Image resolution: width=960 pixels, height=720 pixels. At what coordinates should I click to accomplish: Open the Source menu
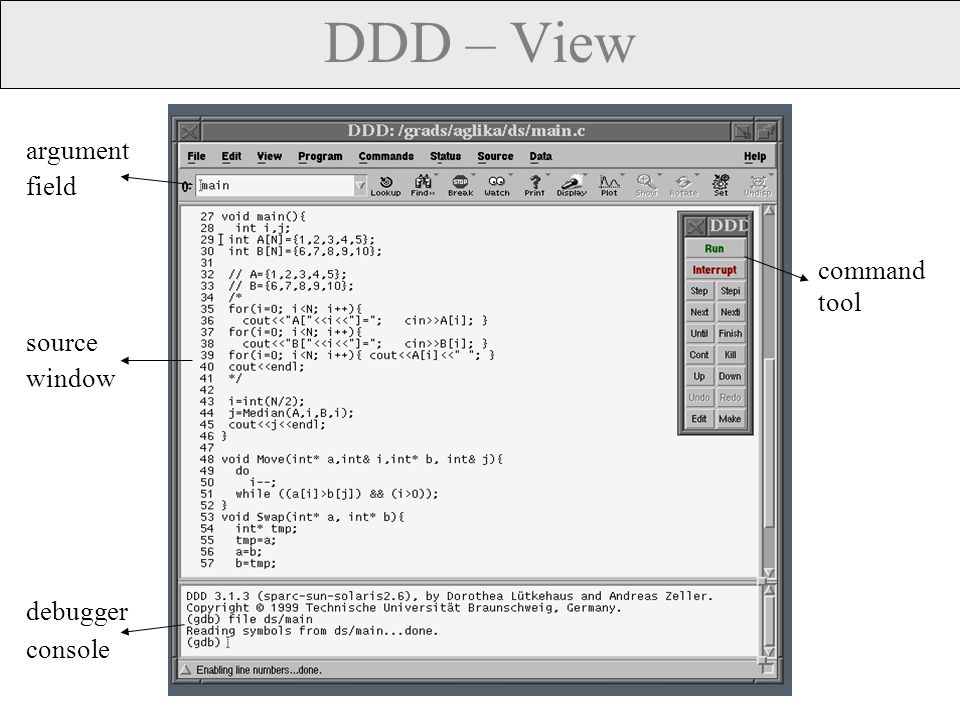(x=495, y=156)
